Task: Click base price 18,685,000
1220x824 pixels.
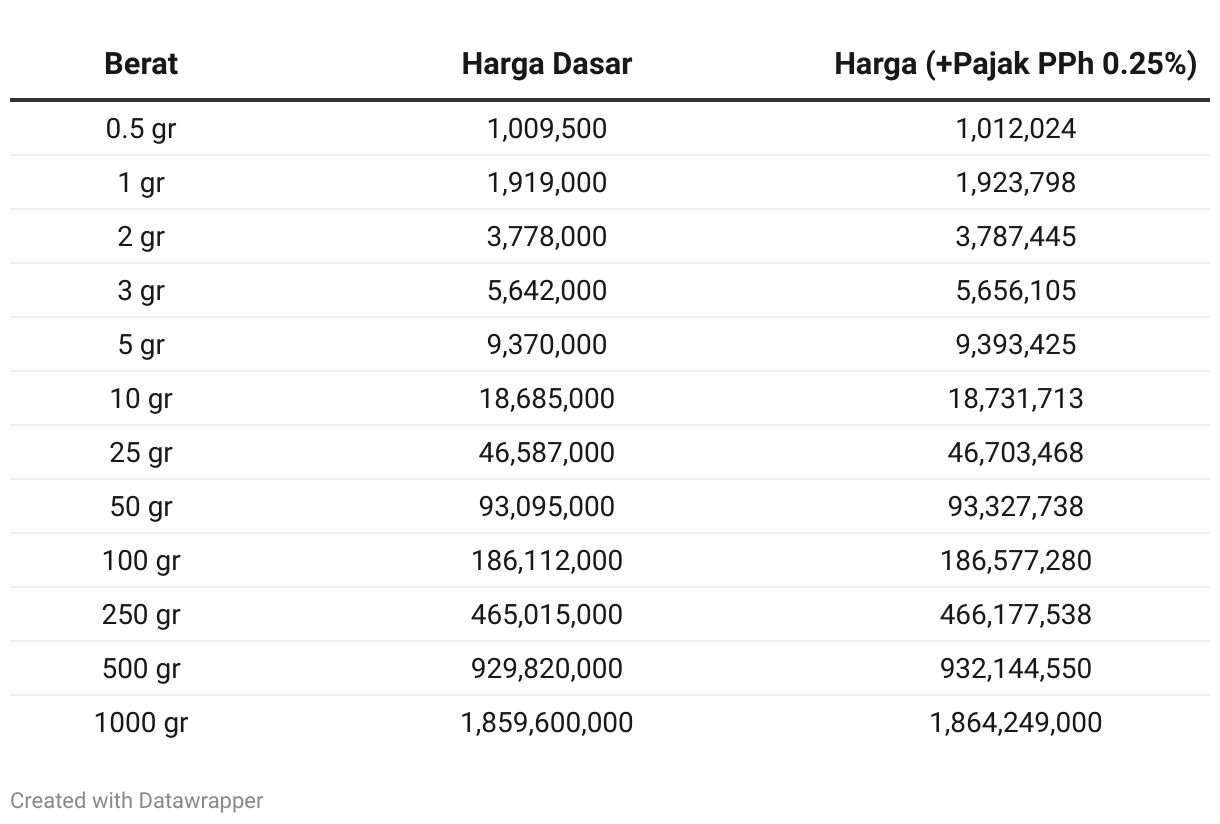Action: pos(547,399)
